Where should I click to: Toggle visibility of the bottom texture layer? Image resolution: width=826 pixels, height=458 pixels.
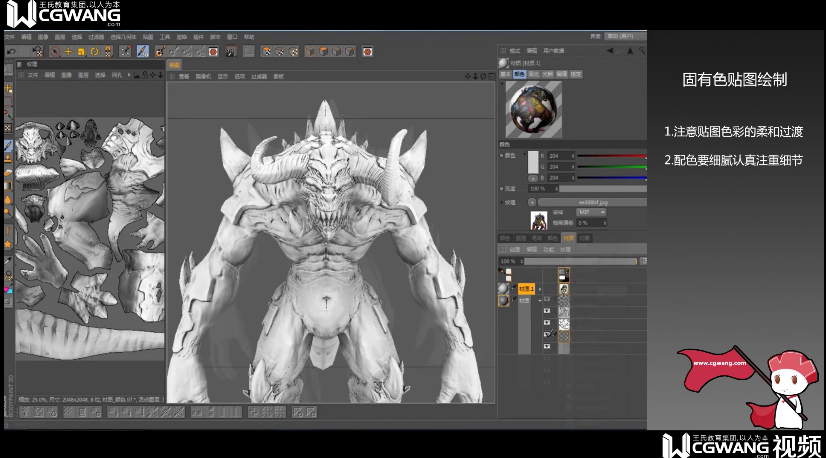(x=546, y=346)
